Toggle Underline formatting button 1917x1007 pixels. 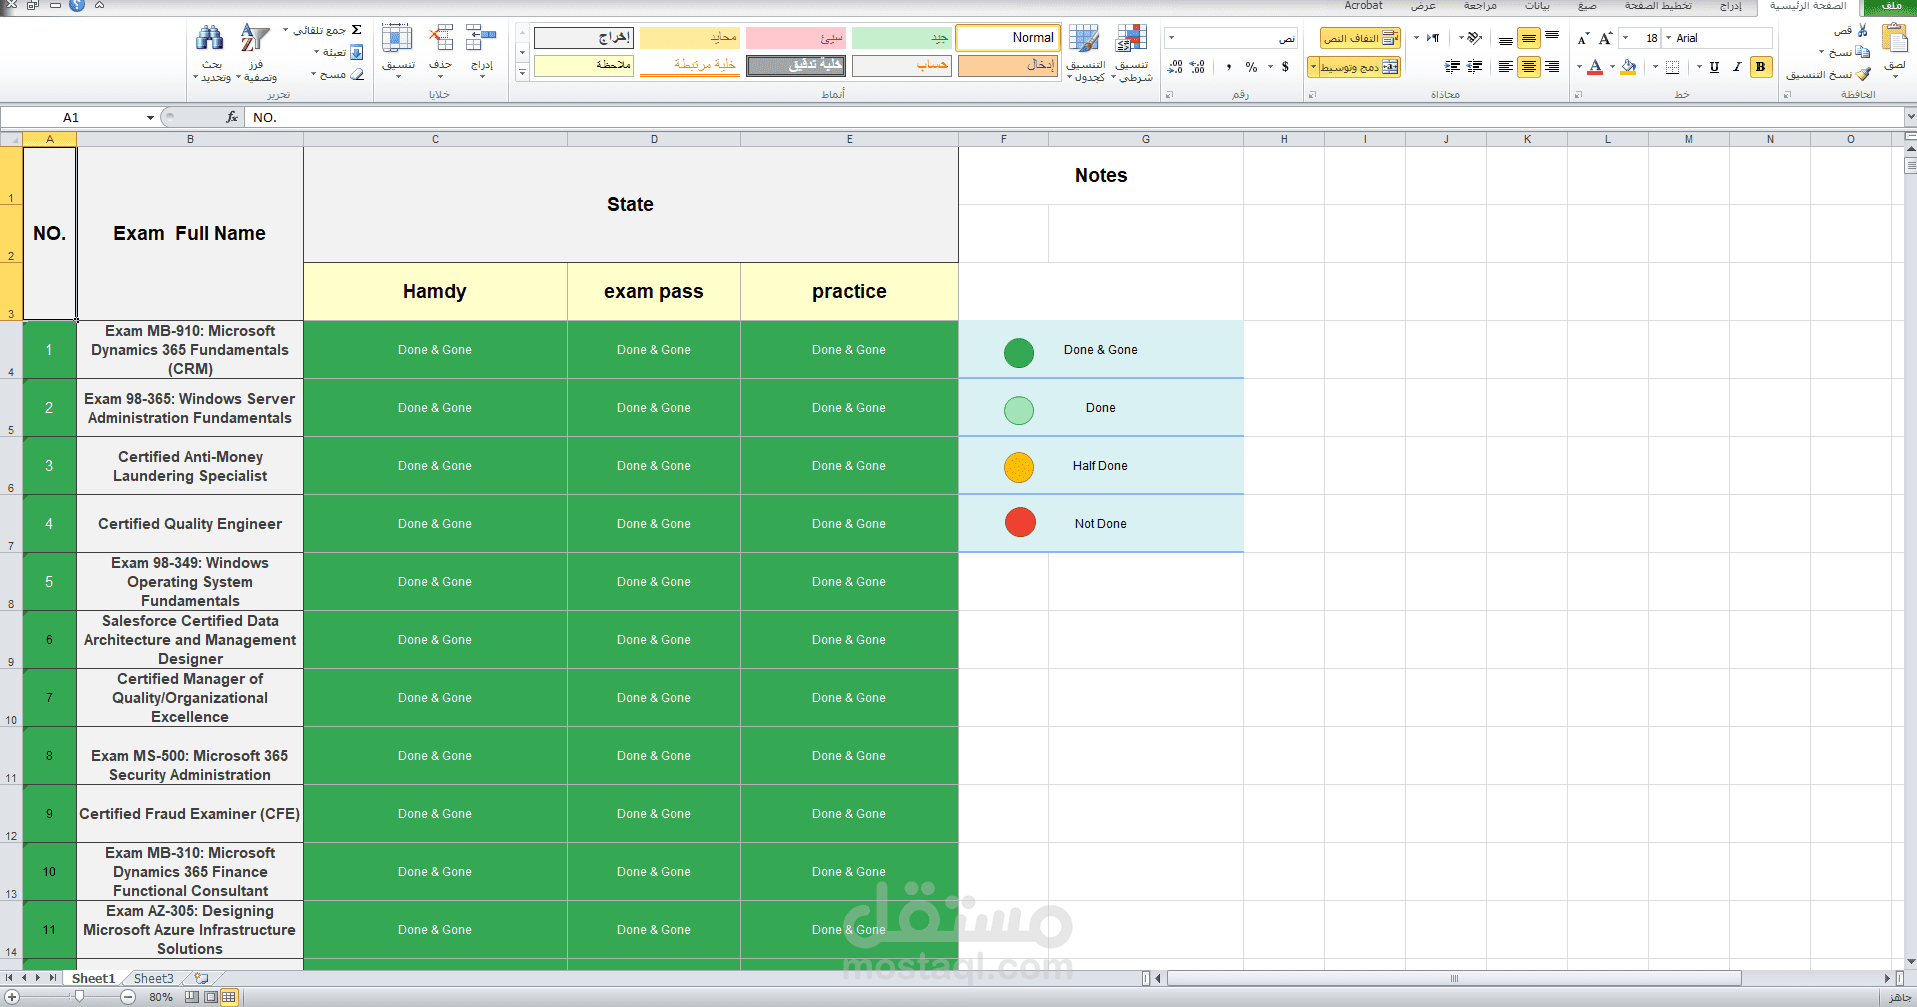(x=1714, y=67)
